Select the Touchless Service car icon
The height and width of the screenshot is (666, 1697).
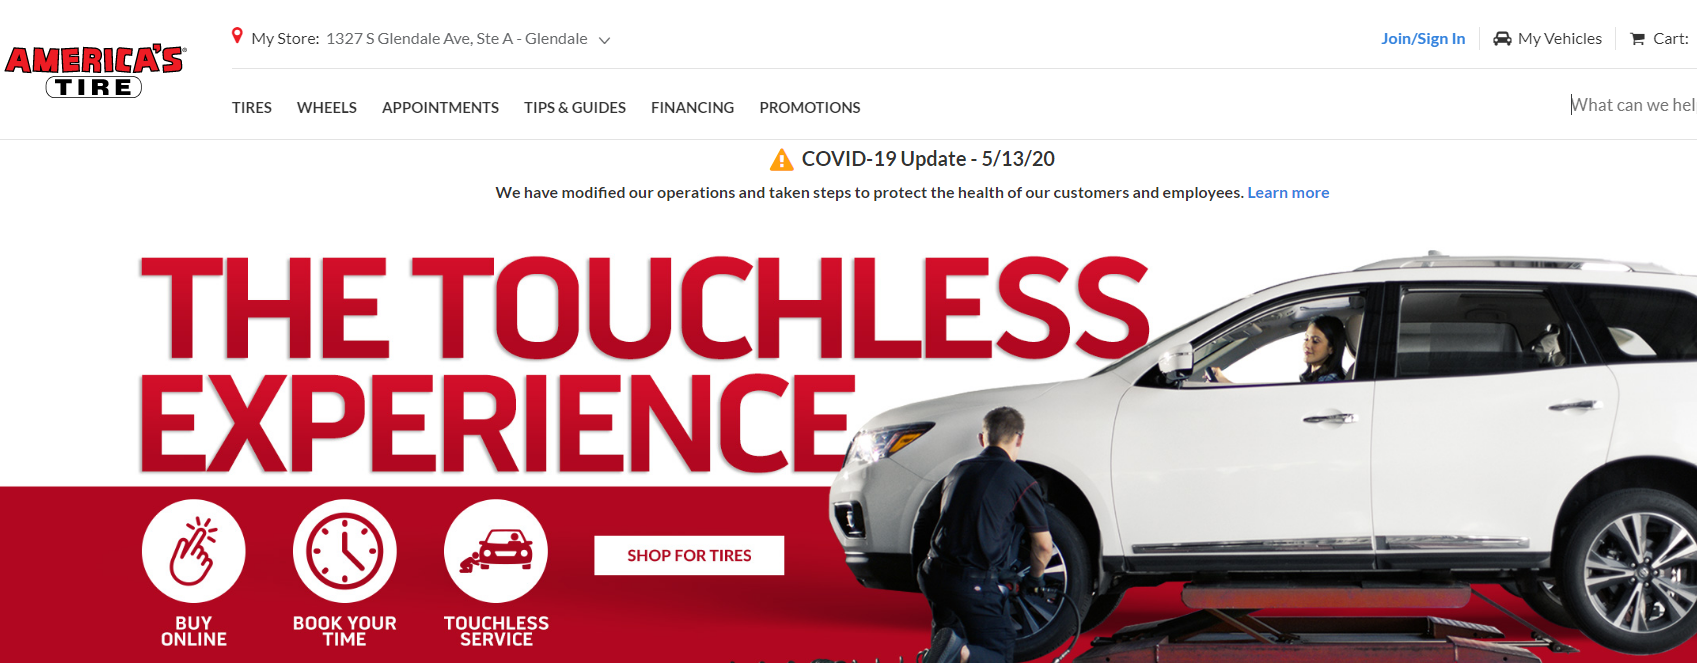pos(496,551)
